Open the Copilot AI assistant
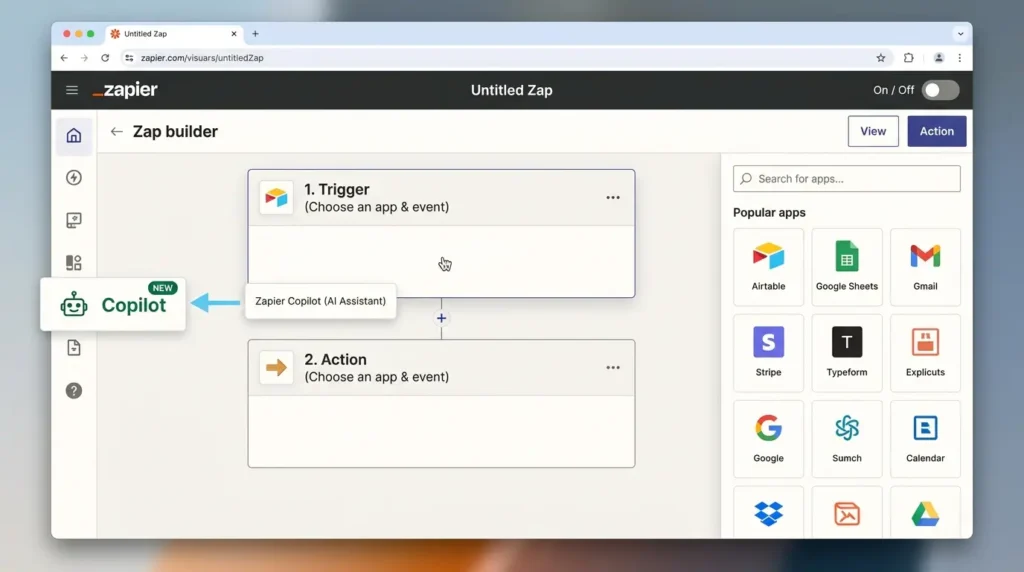The image size is (1024, 572). click(x=113, y=305)
